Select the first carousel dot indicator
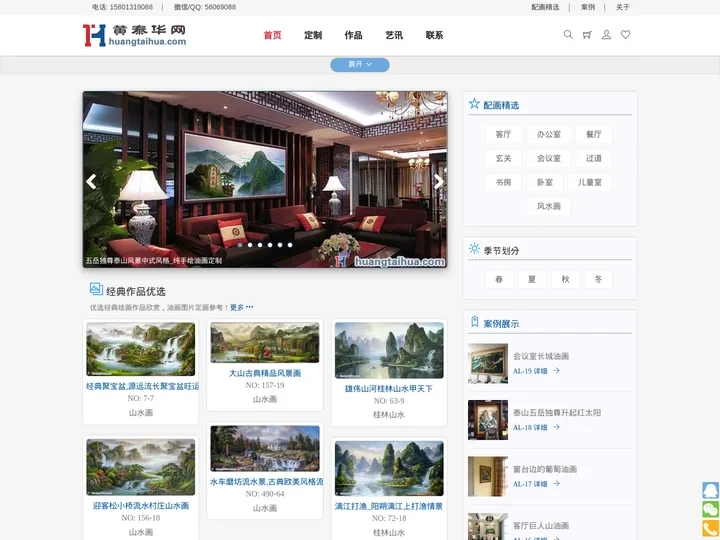720x540 pixels. pos(240,245)
